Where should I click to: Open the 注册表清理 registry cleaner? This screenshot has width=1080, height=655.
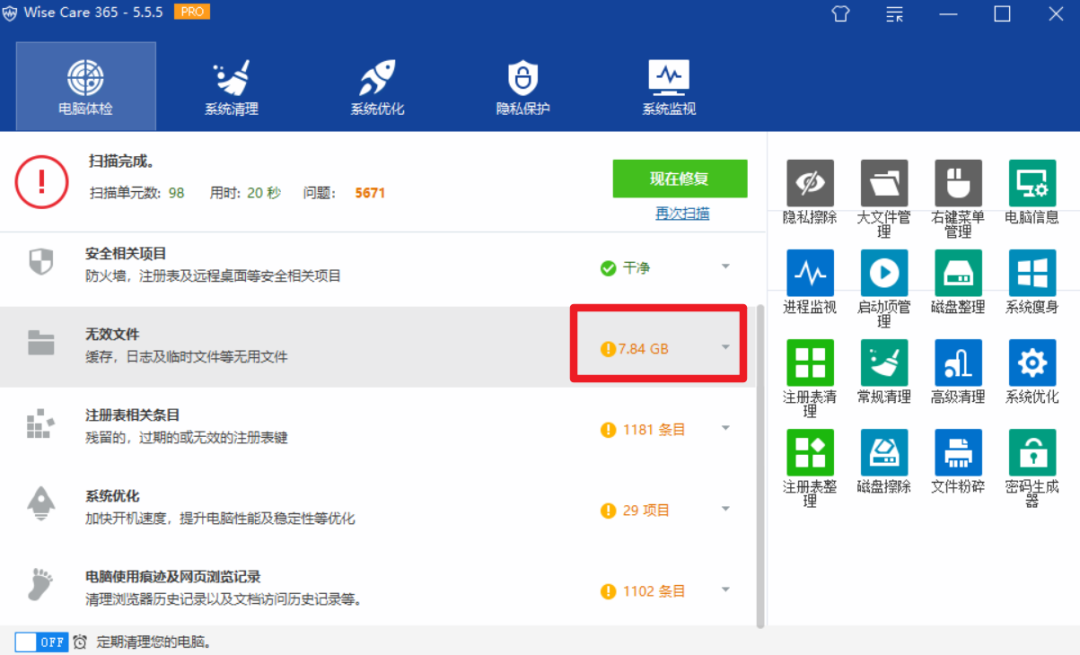tap(810, 362)
